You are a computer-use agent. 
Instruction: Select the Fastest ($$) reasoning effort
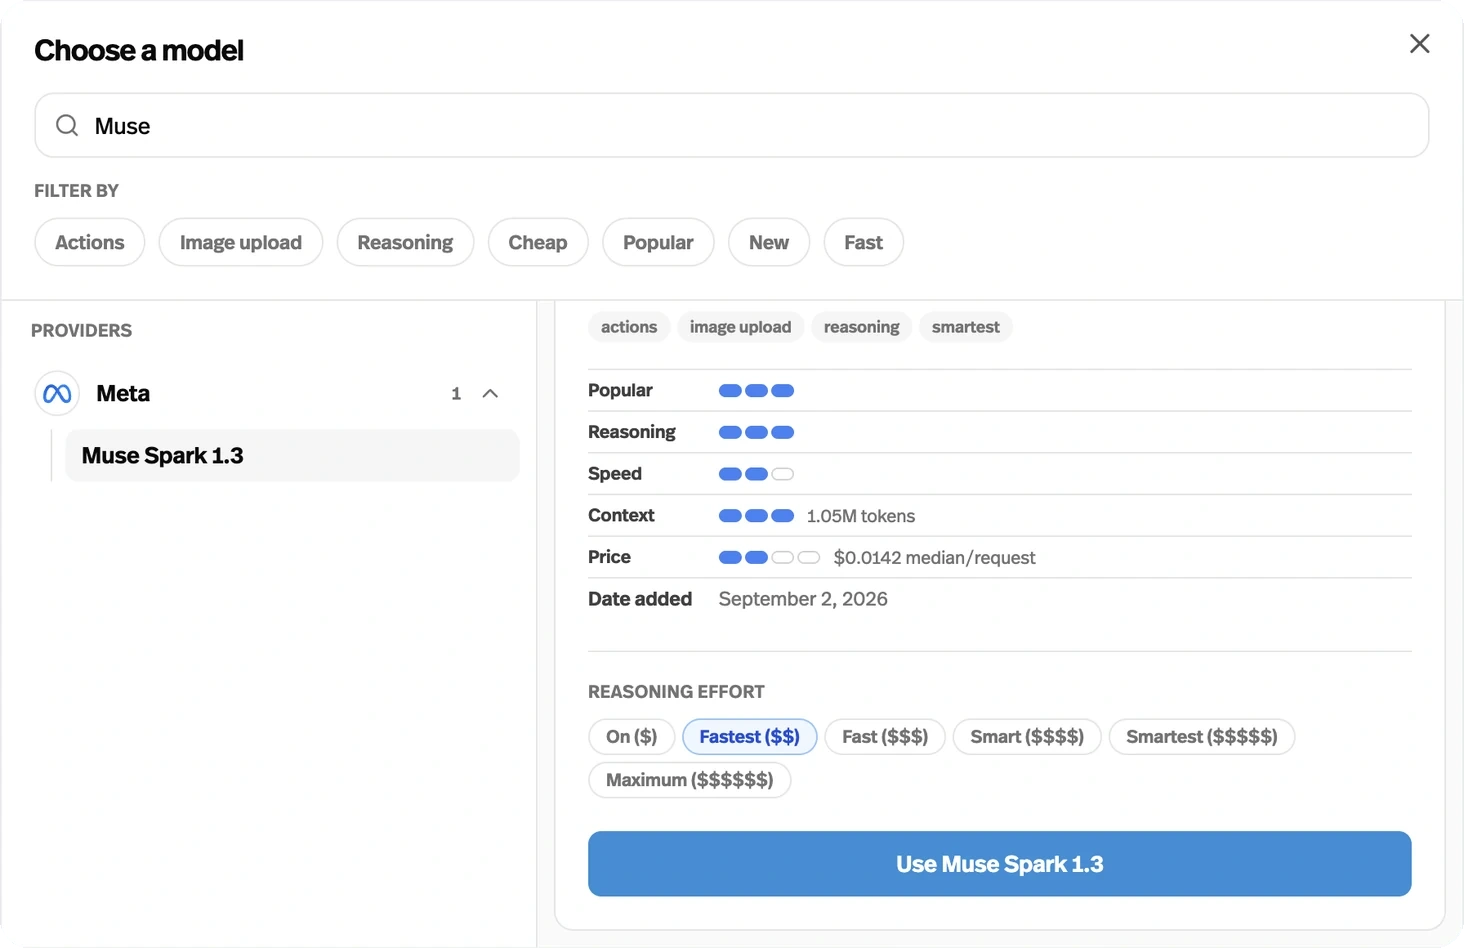(x=750, y=737)
